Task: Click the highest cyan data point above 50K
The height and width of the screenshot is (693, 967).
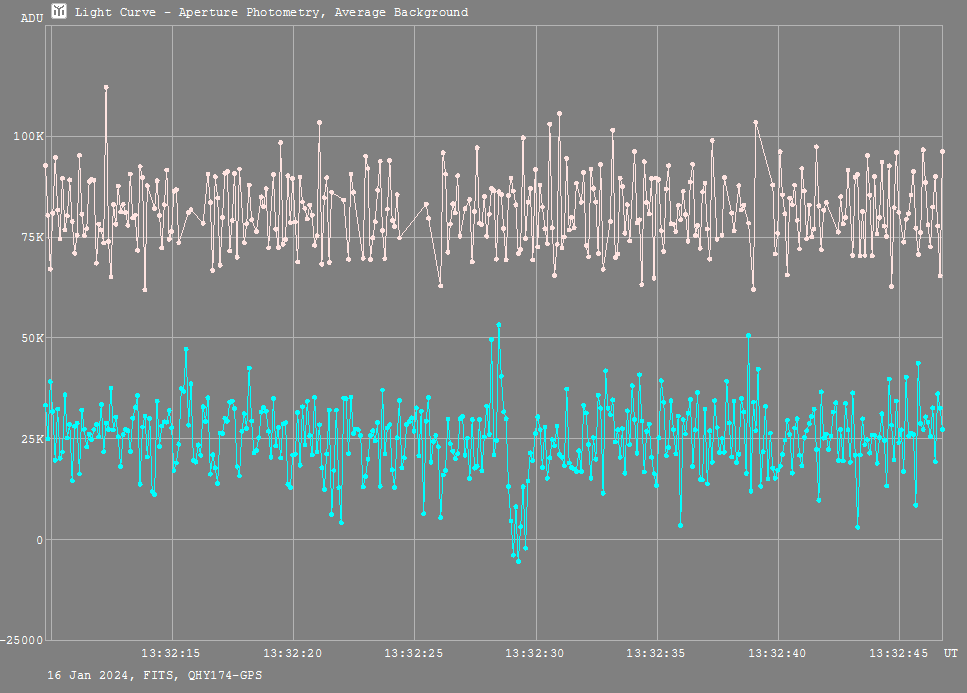Action: [498, 324]
